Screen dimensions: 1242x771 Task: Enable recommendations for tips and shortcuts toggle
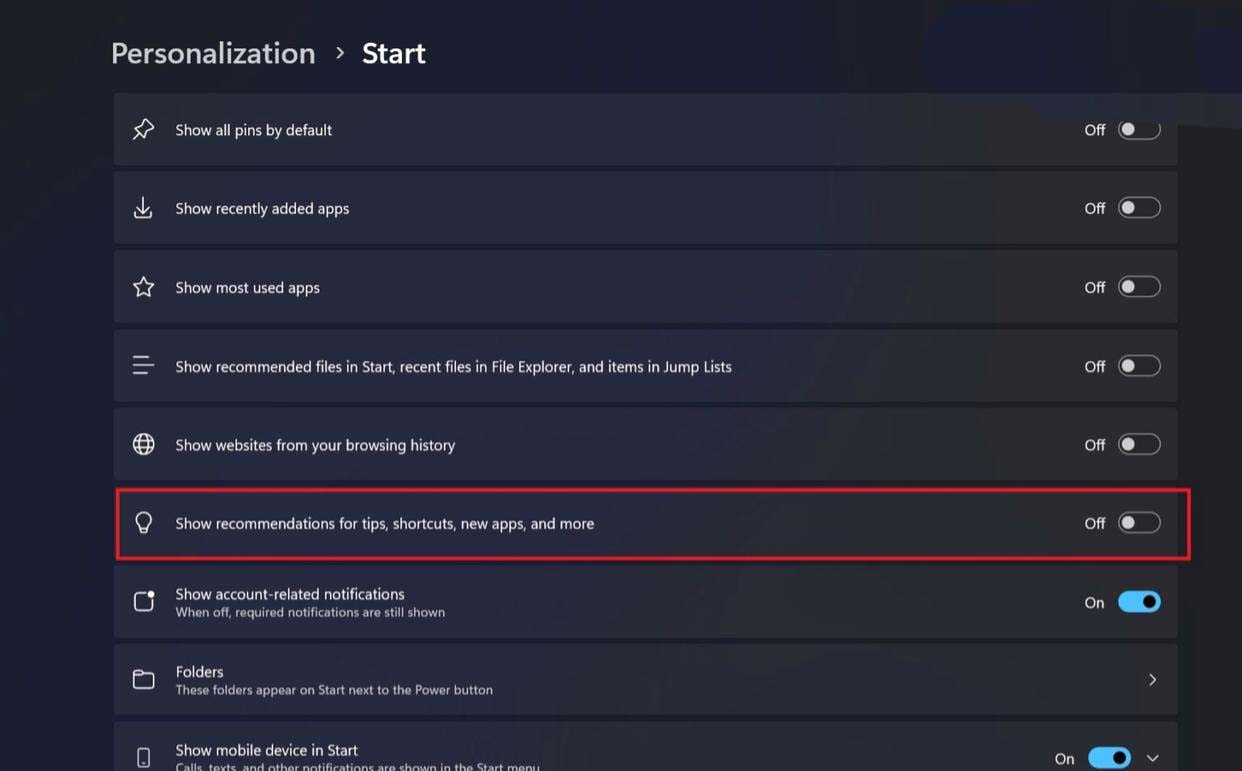[x=1139, y=523]
